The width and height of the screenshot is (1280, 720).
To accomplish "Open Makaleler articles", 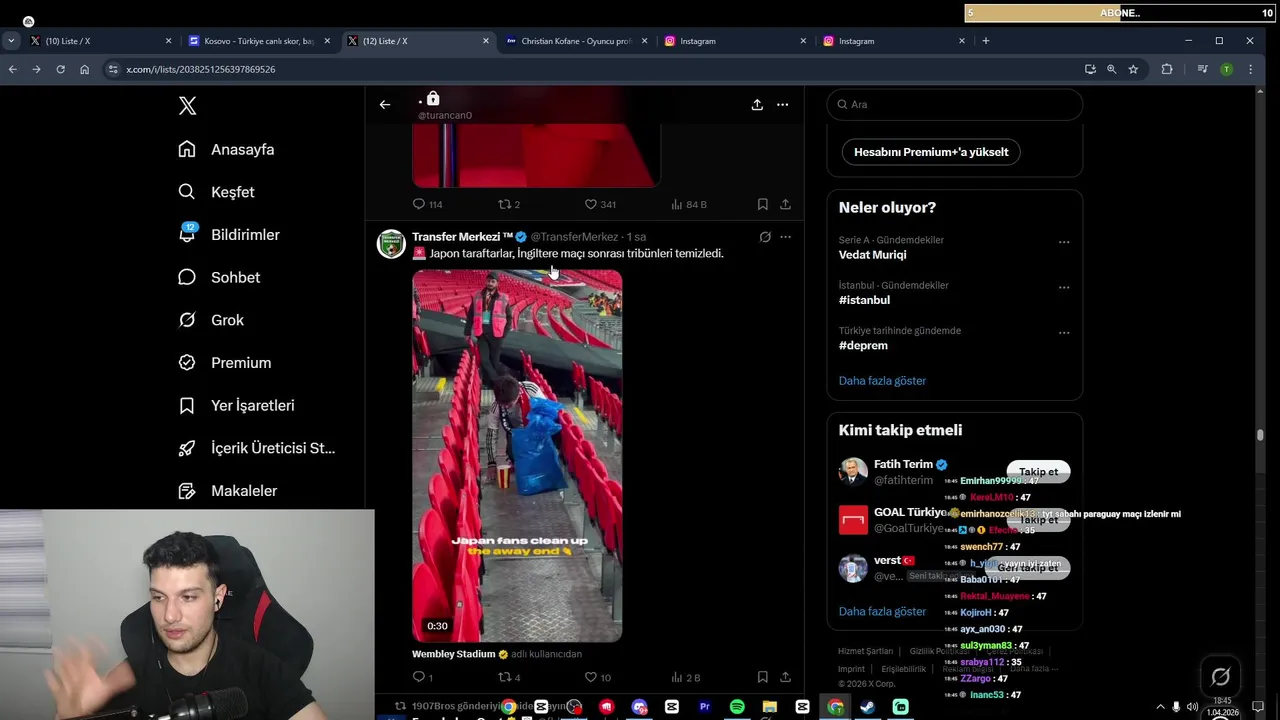I will (x=227, y=491).
